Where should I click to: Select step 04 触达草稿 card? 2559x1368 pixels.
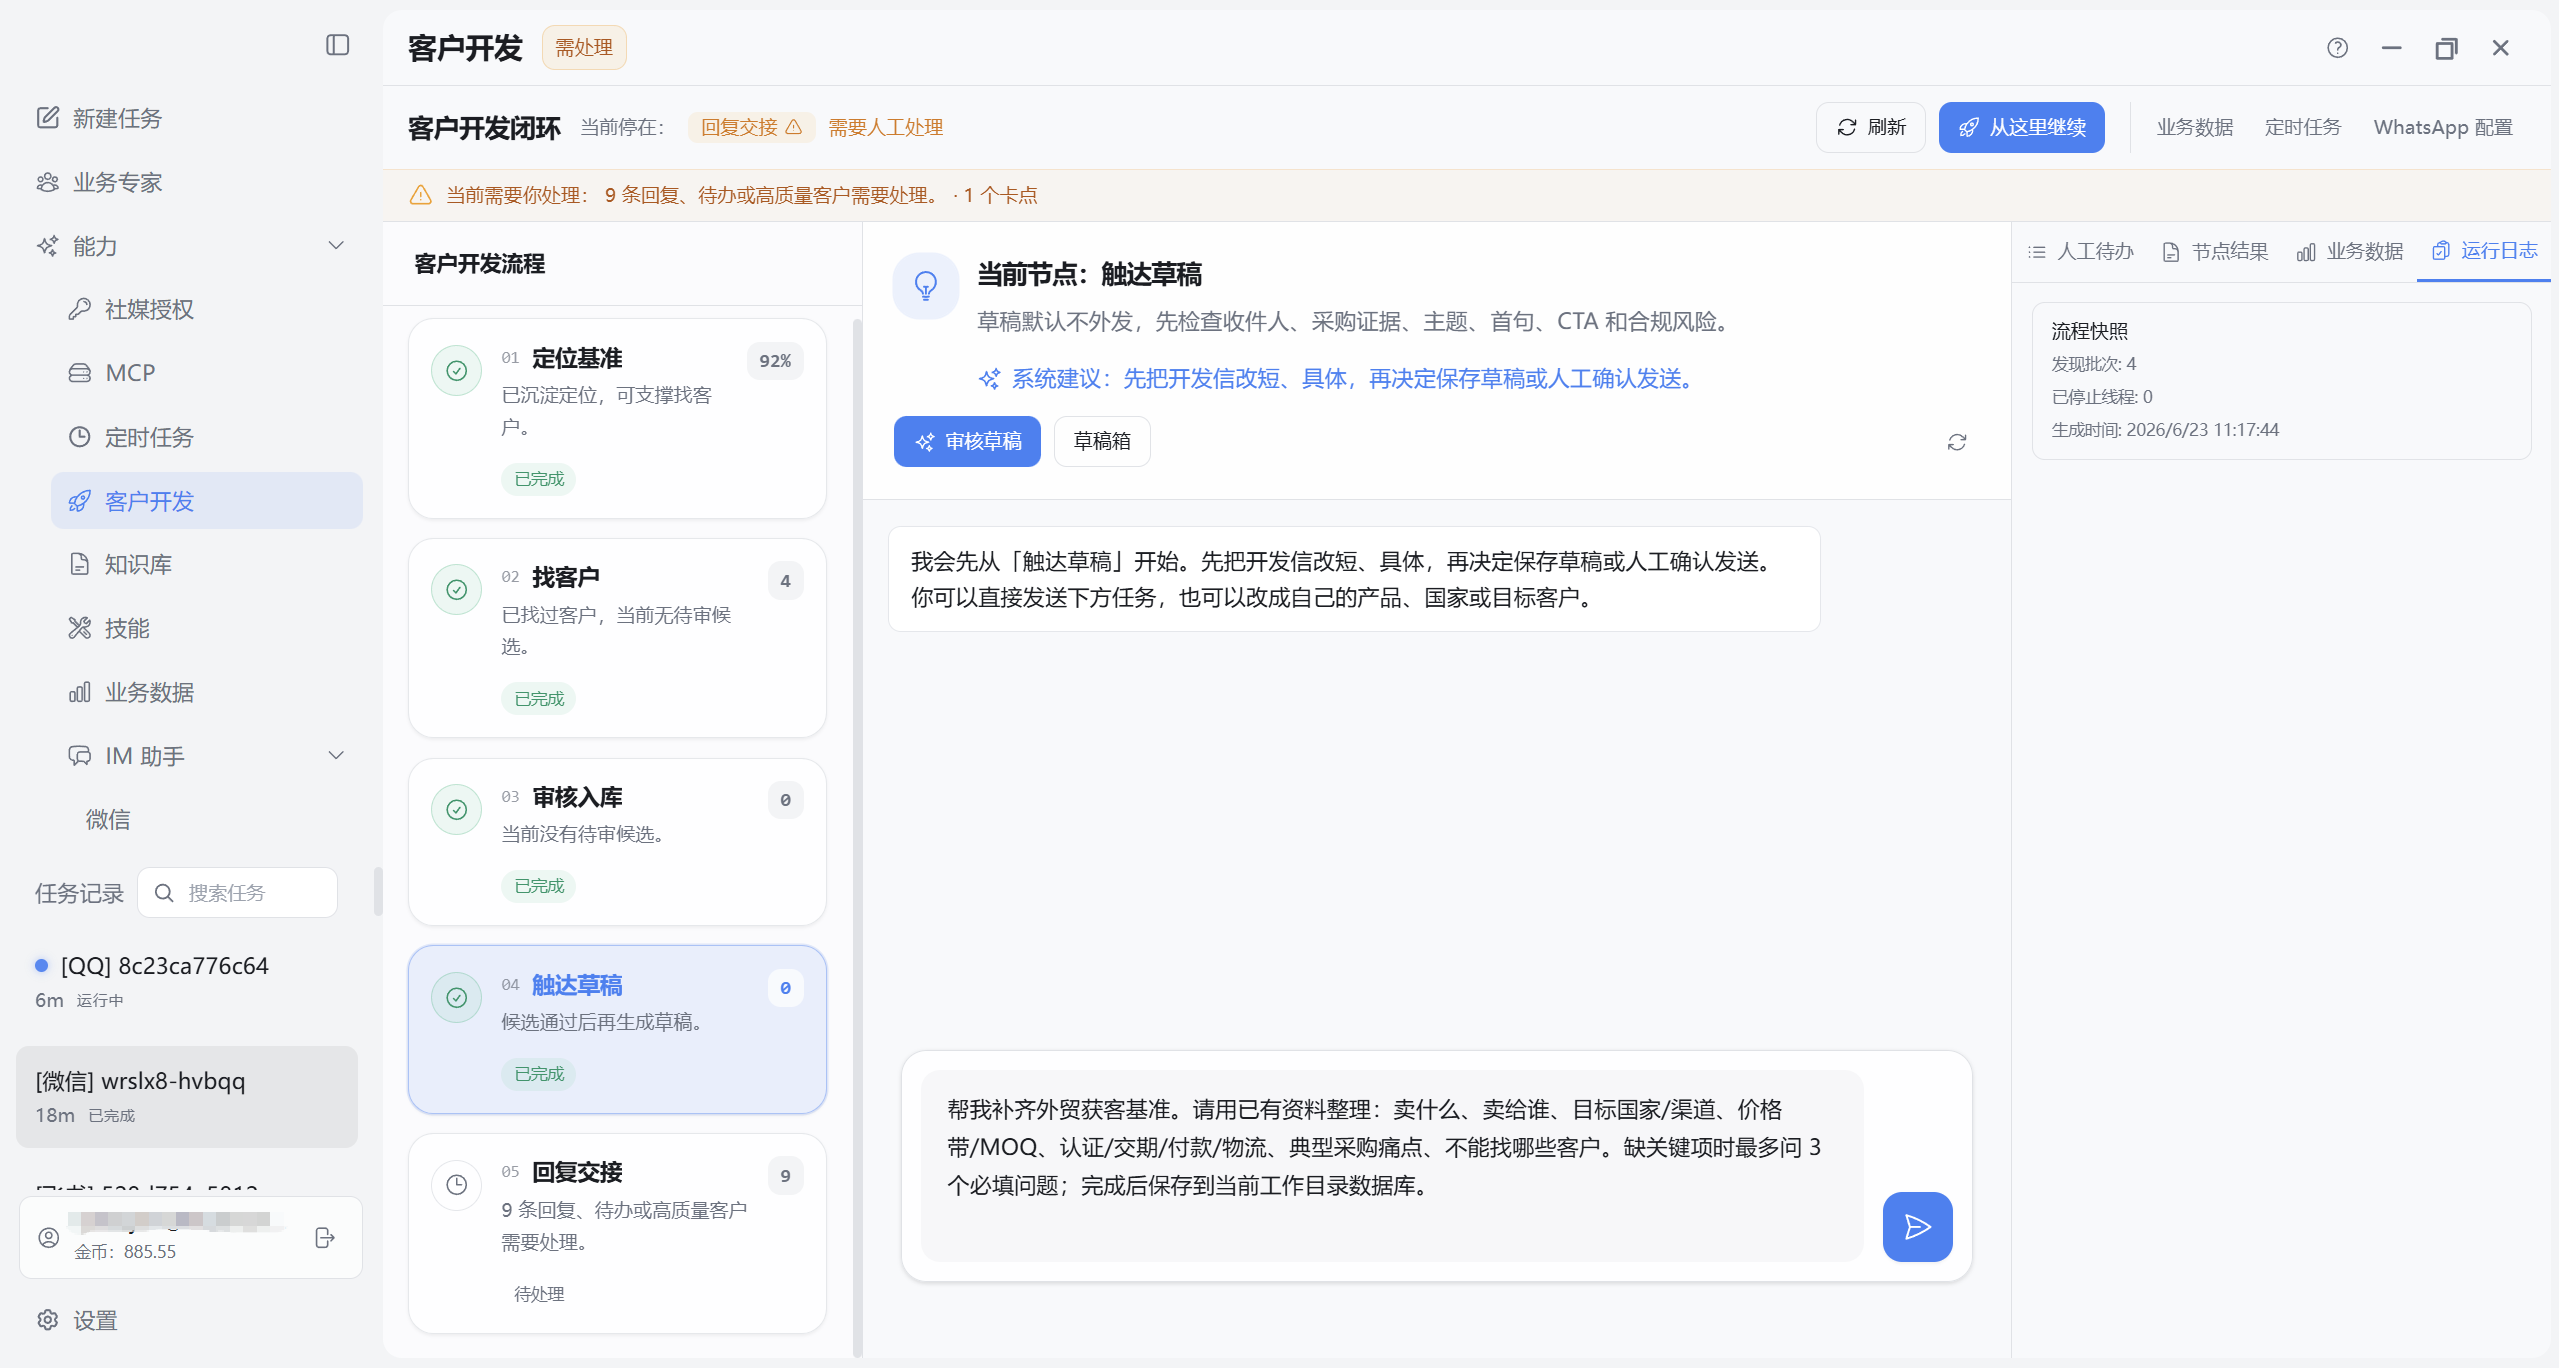tap(617, 1029)
